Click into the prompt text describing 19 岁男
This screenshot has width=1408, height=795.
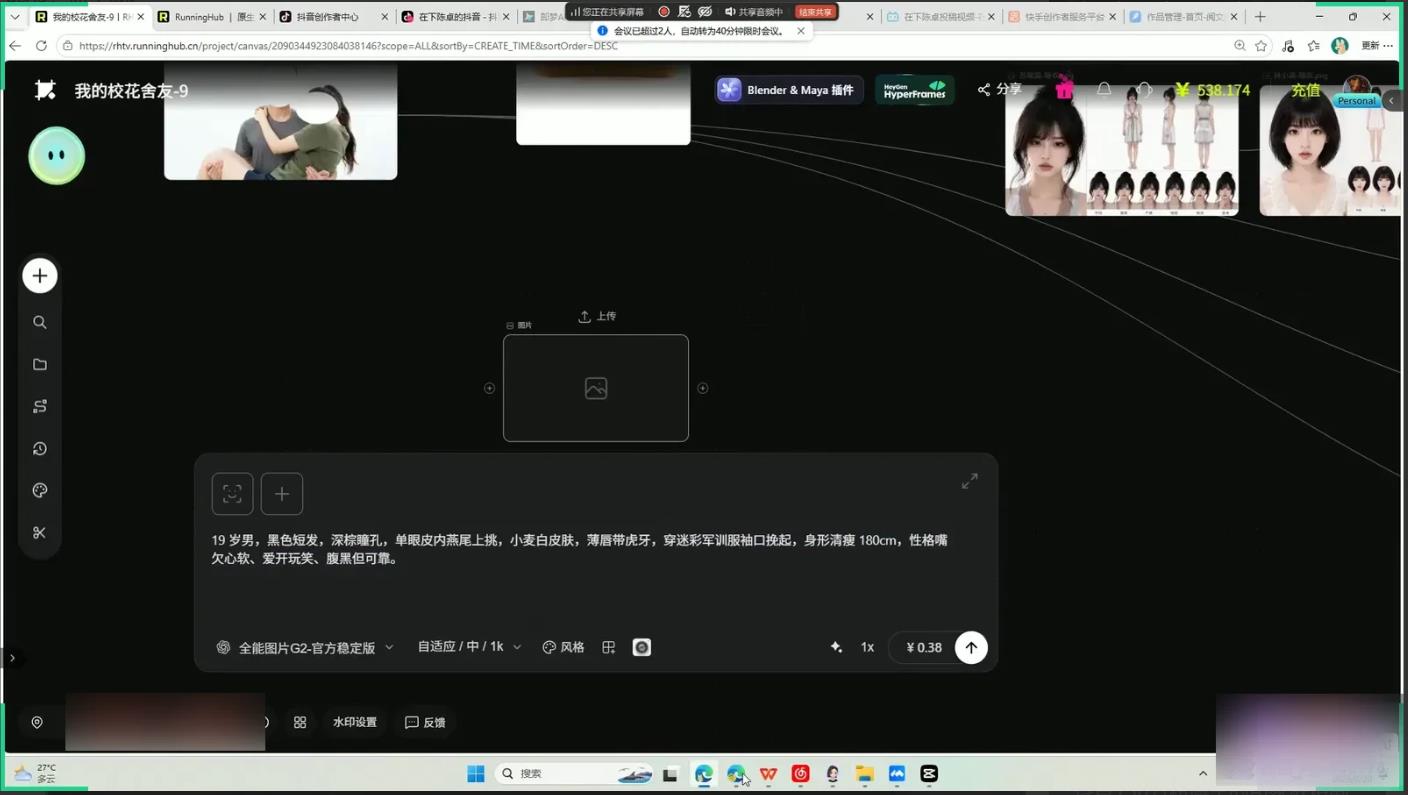tap(580, 549)
